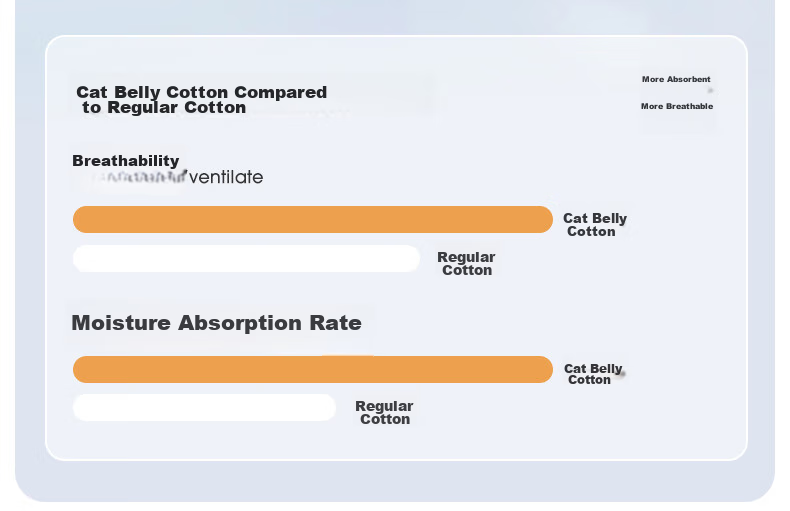
Task: Click 'Regular Cotton' label beside Moisture bar
Action: tap(384, 413)
